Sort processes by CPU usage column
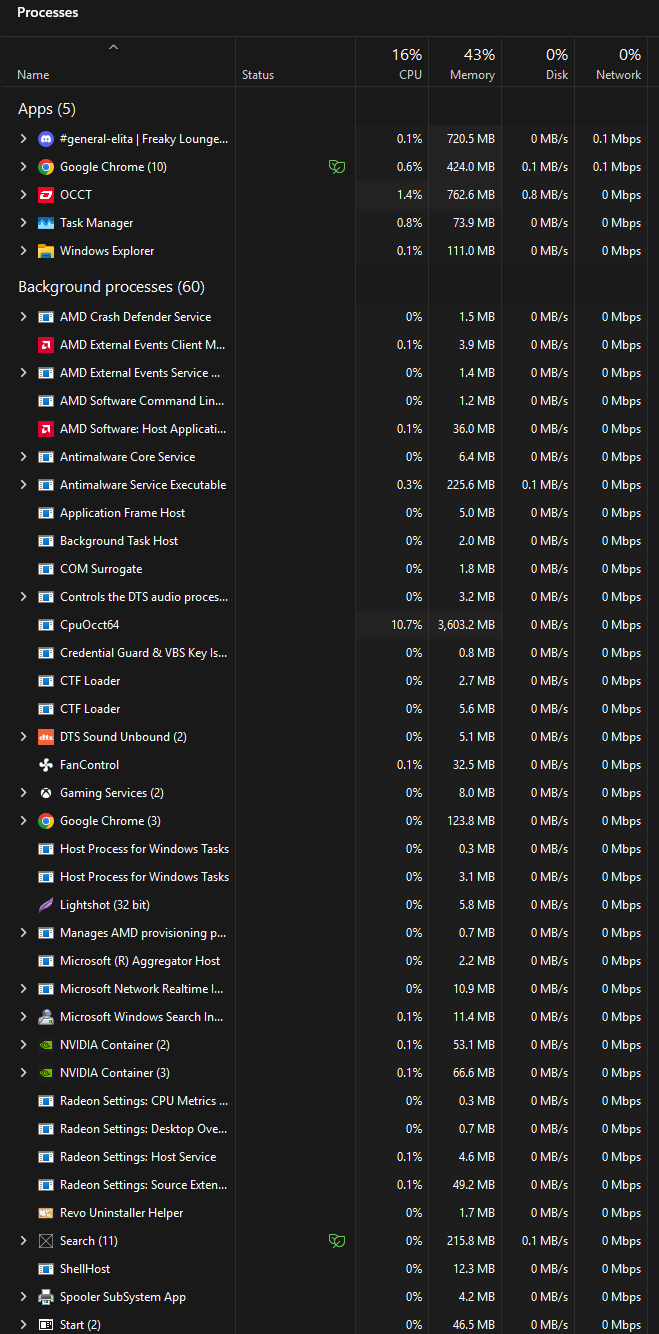659x1334 pixels. click(x=393, y=64)
